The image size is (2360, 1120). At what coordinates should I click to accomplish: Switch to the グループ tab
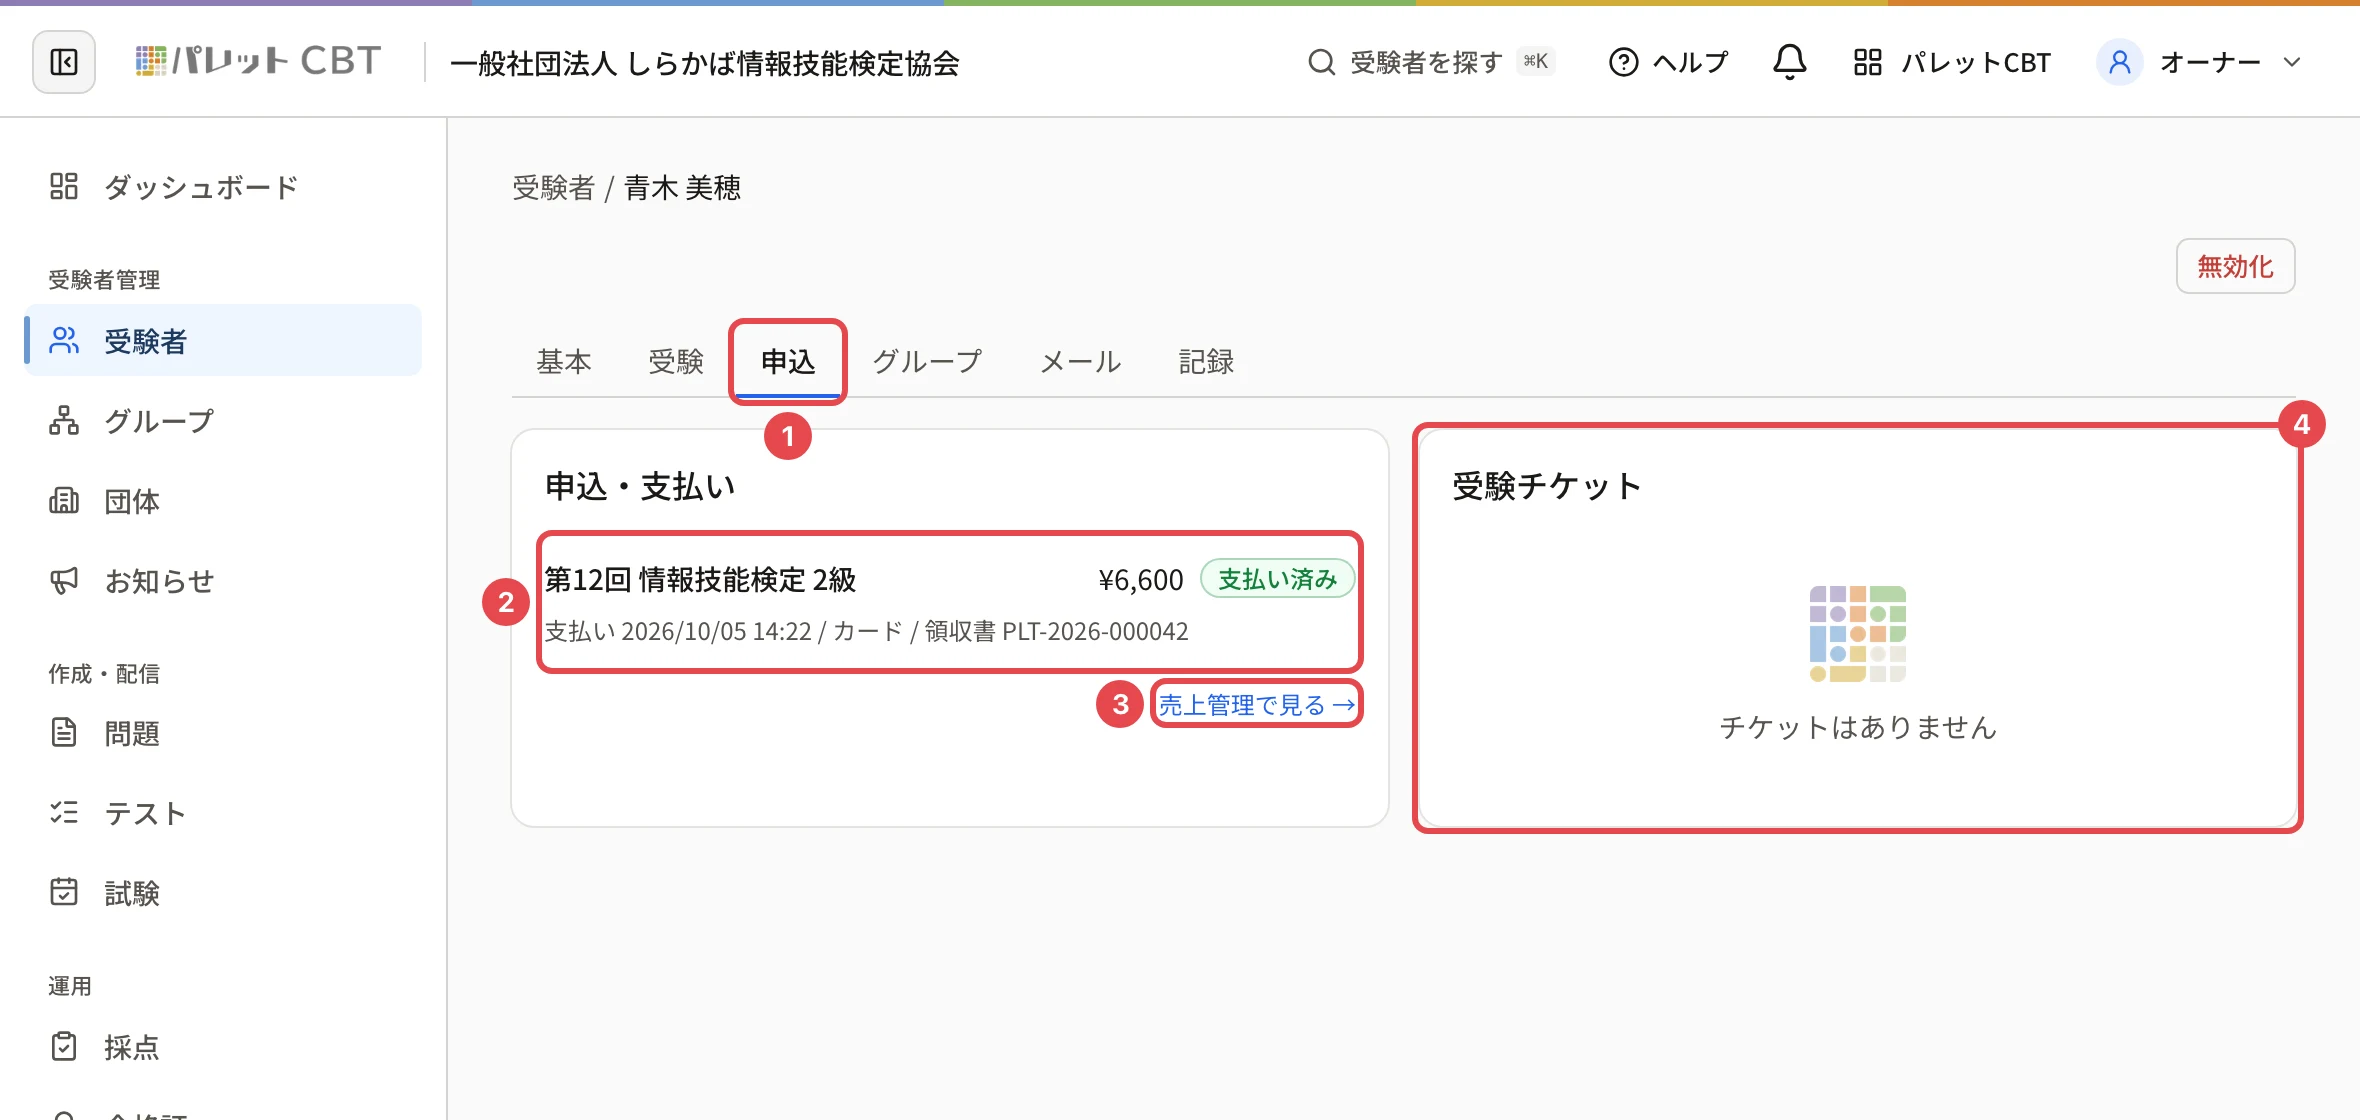coord(928,361)
